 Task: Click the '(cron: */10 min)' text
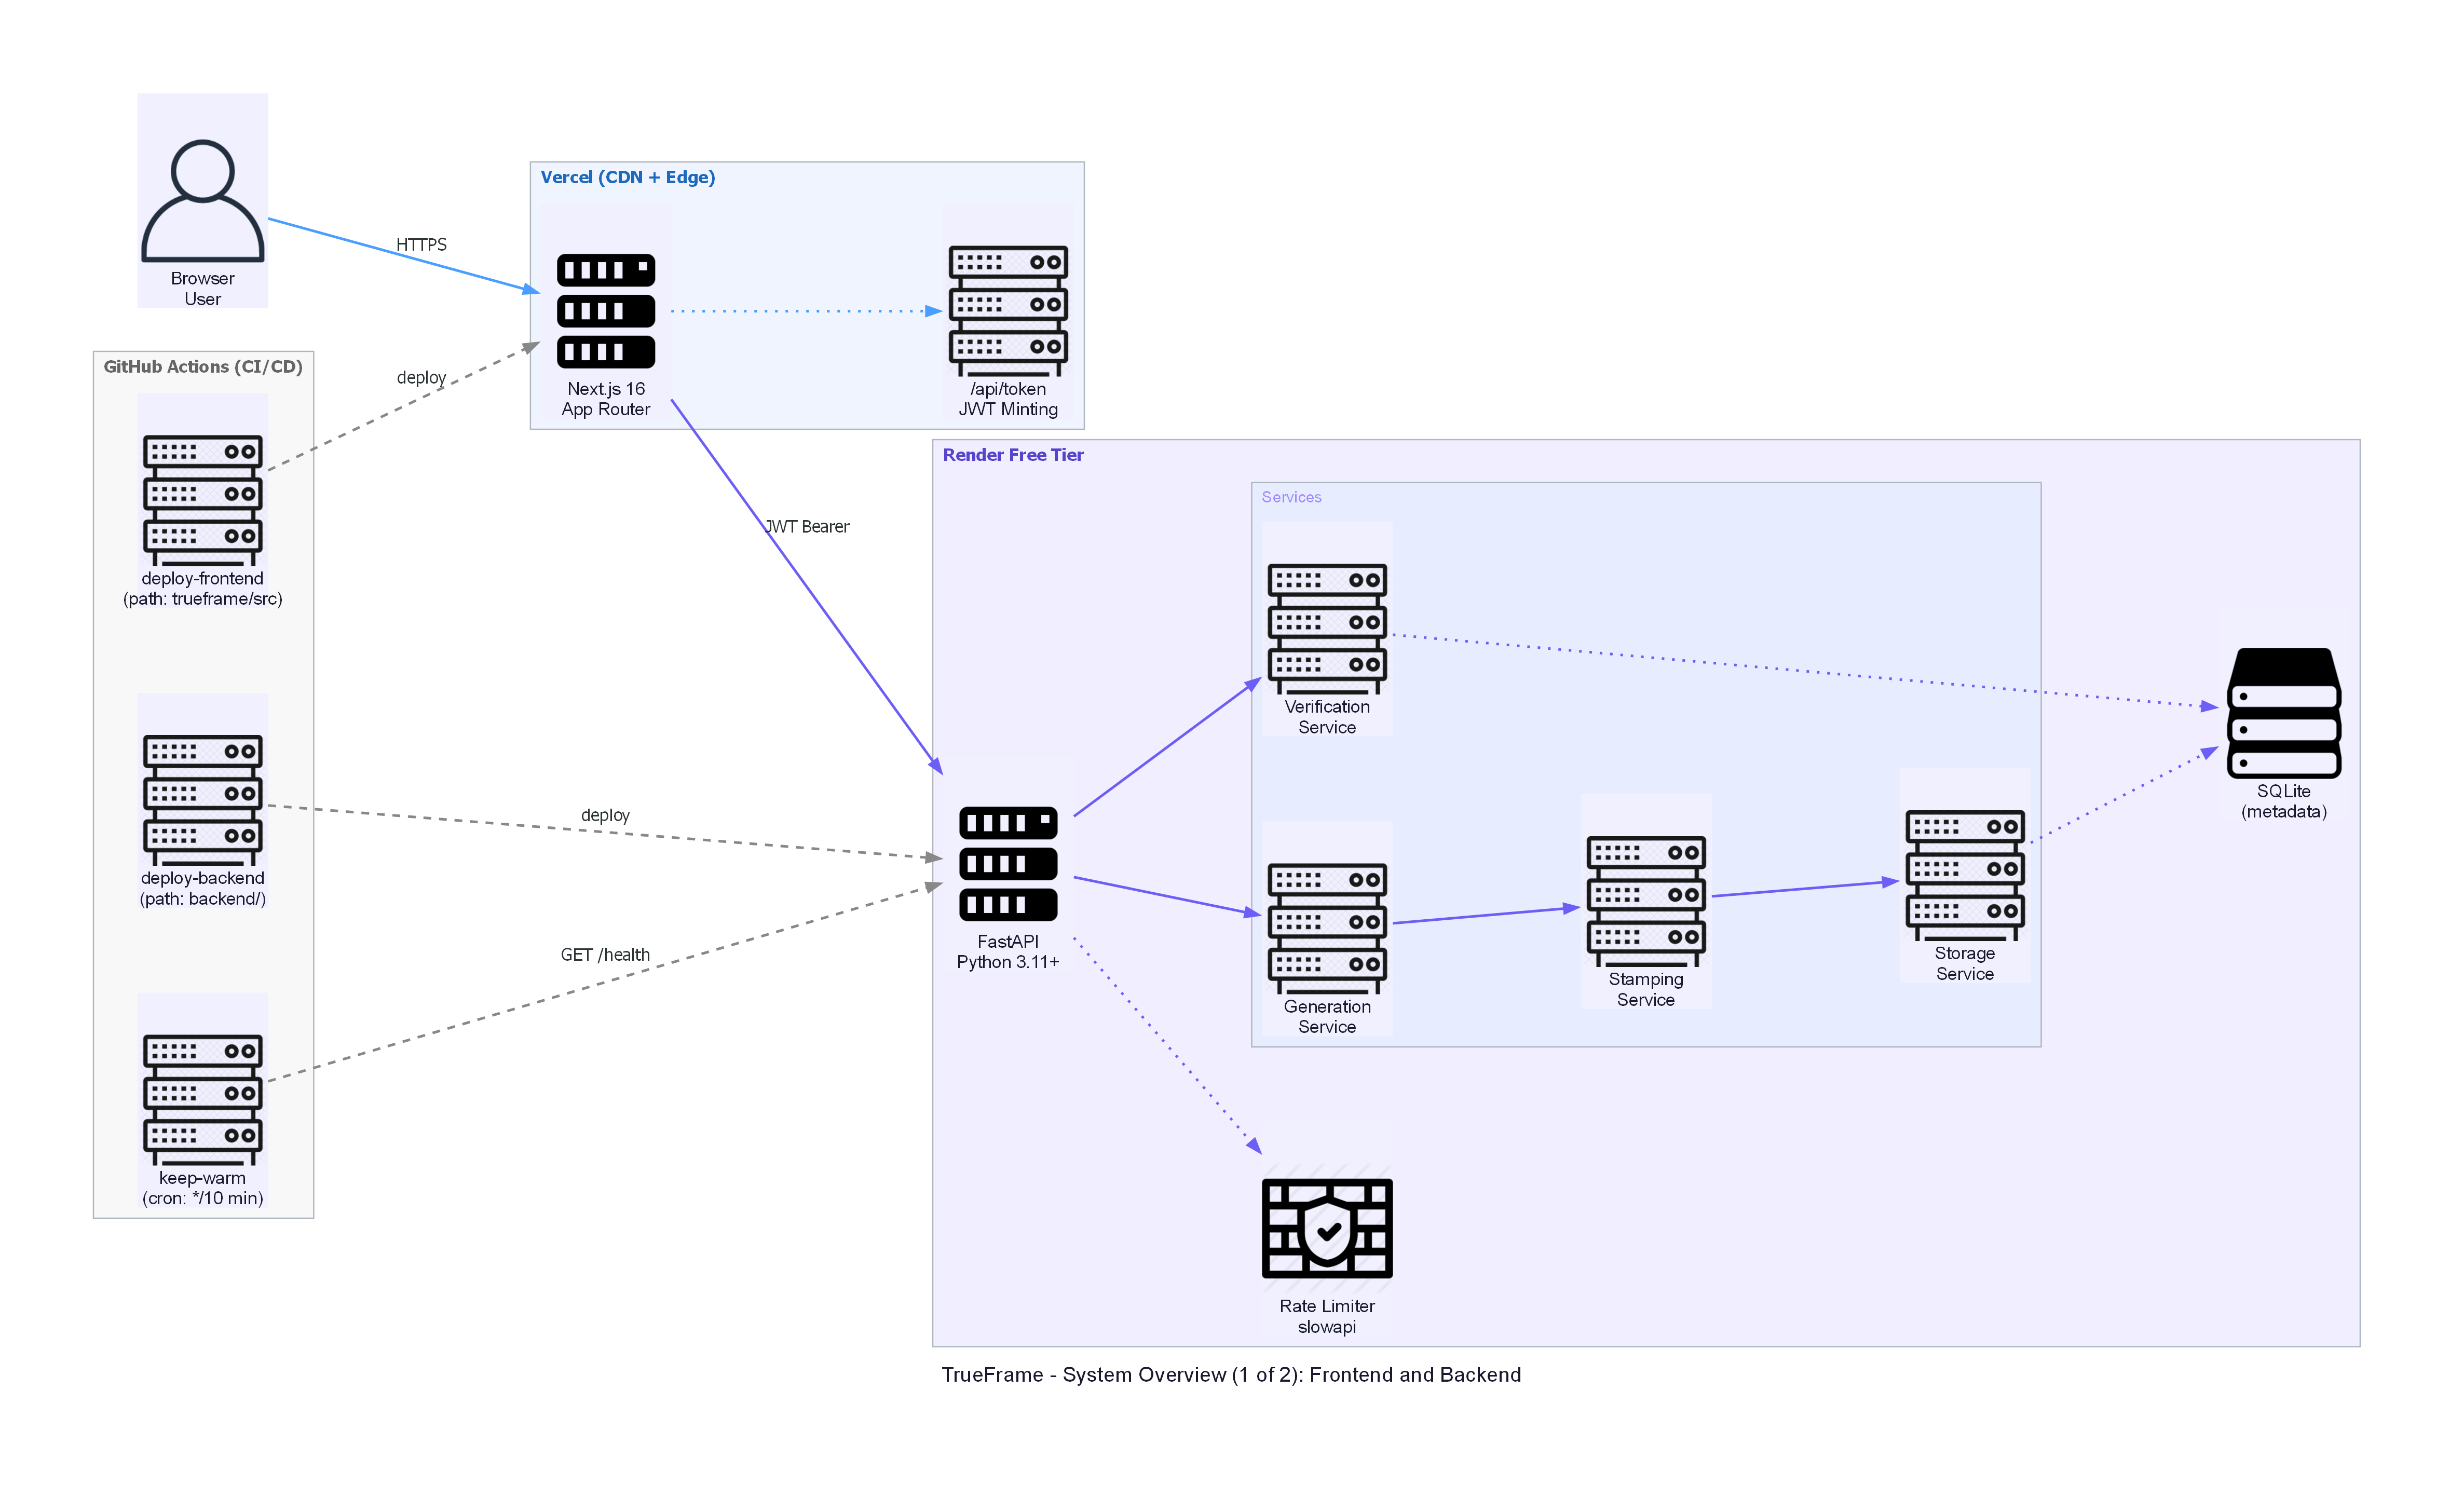click(203, 1198)
